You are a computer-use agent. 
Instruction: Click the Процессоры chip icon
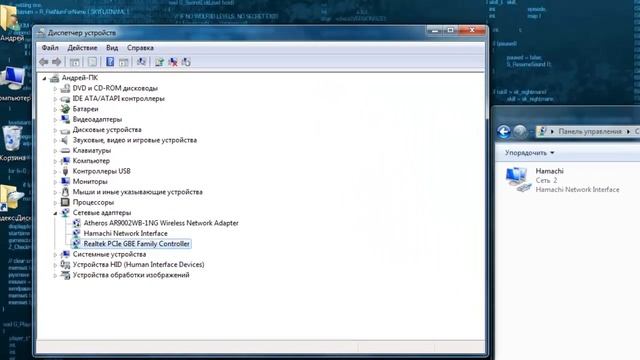pos(65,202)
